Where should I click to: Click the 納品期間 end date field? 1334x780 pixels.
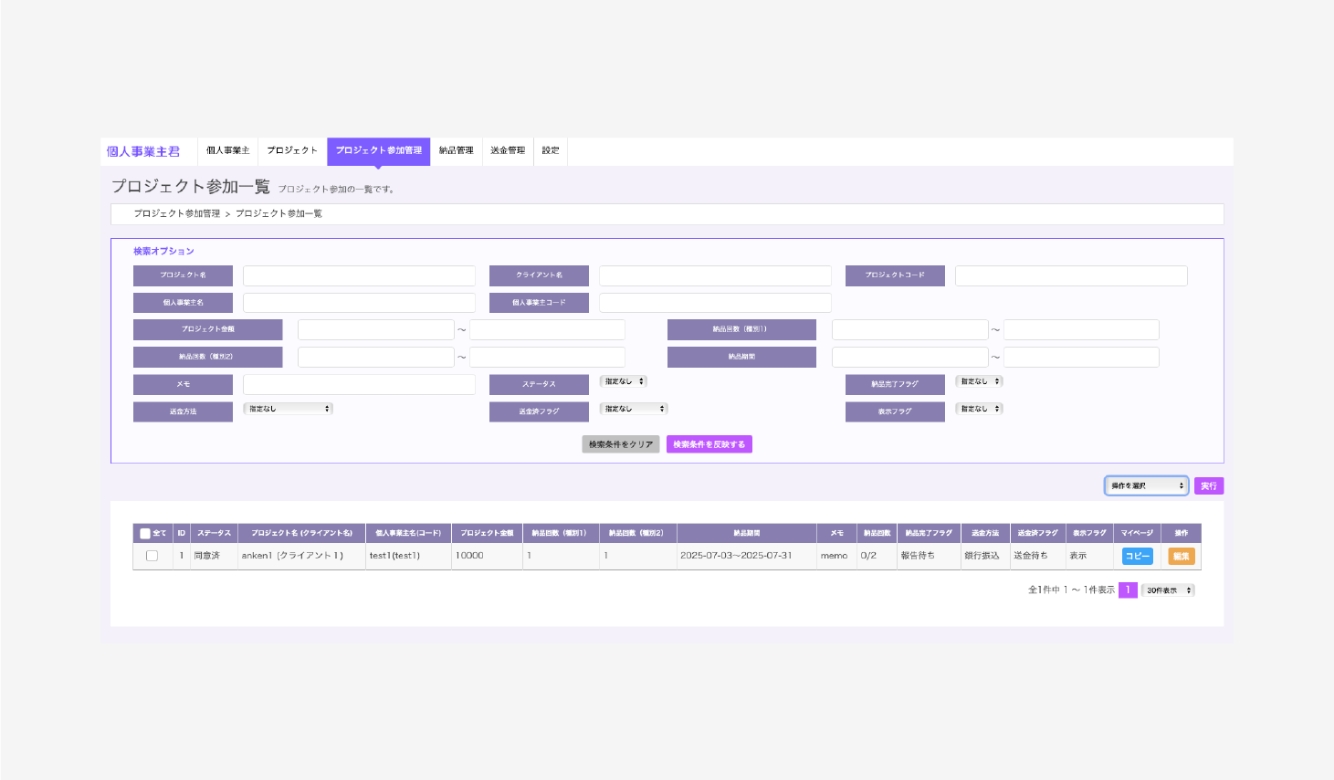[1081, 357]
